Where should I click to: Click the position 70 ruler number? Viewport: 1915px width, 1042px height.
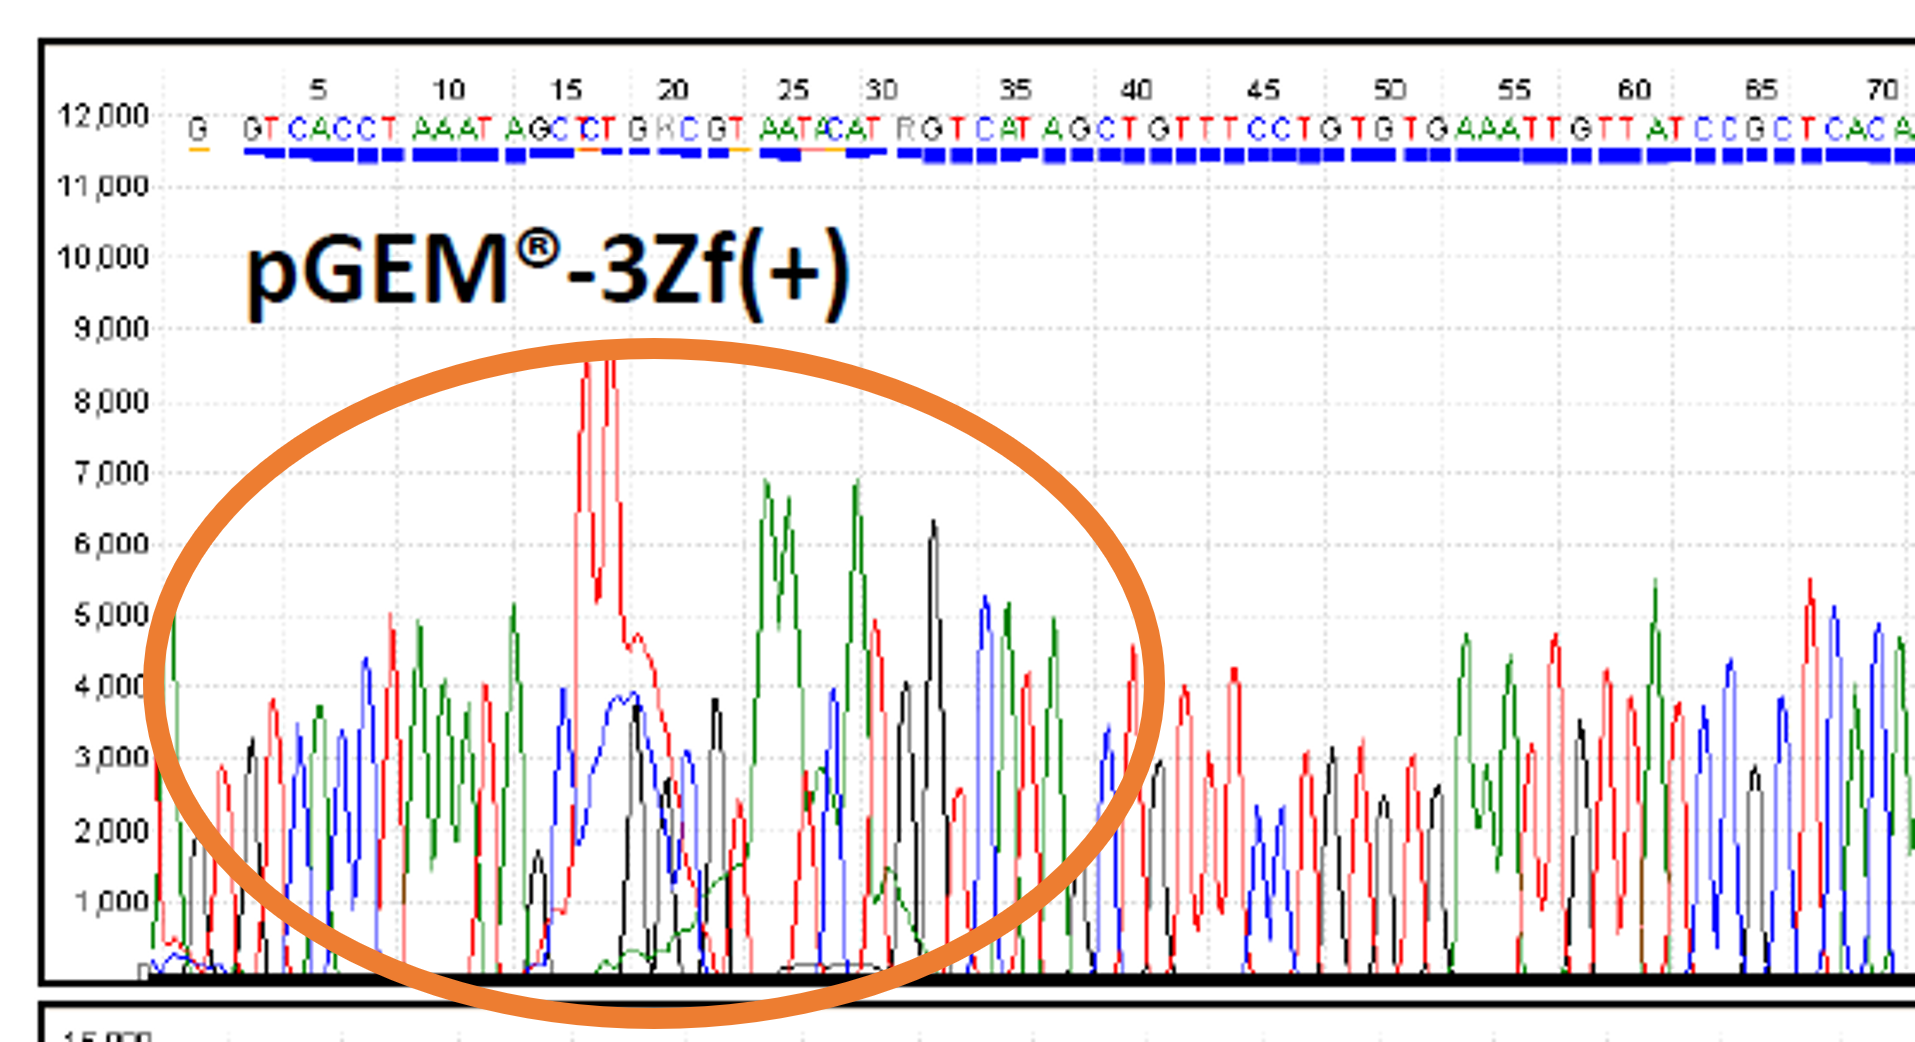point(1883,90)
